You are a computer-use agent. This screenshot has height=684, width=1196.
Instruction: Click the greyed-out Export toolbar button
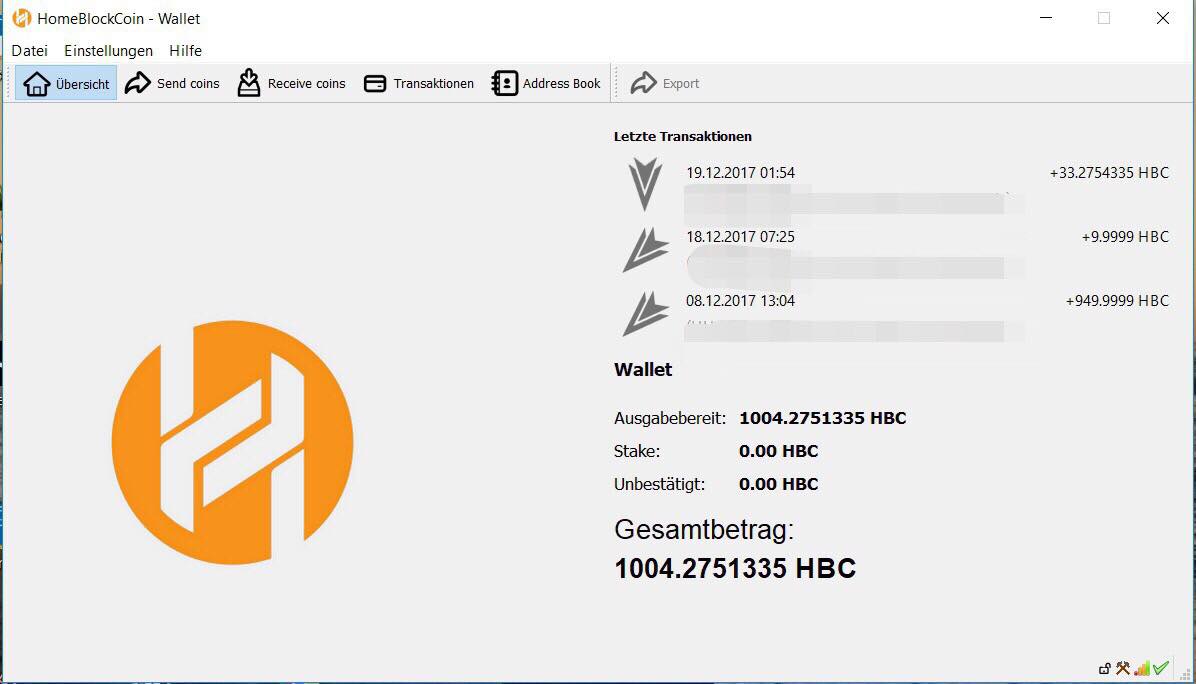tap(664, 83)
